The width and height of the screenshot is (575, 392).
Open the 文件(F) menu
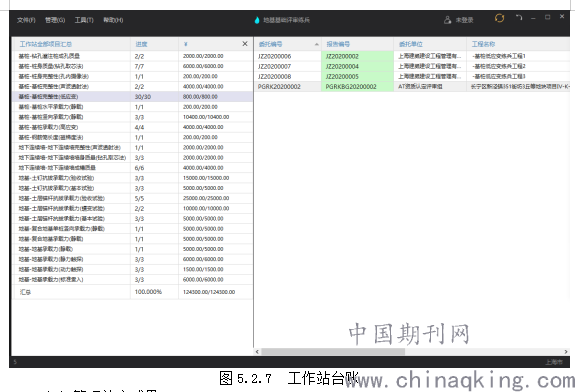click(26, 20)
